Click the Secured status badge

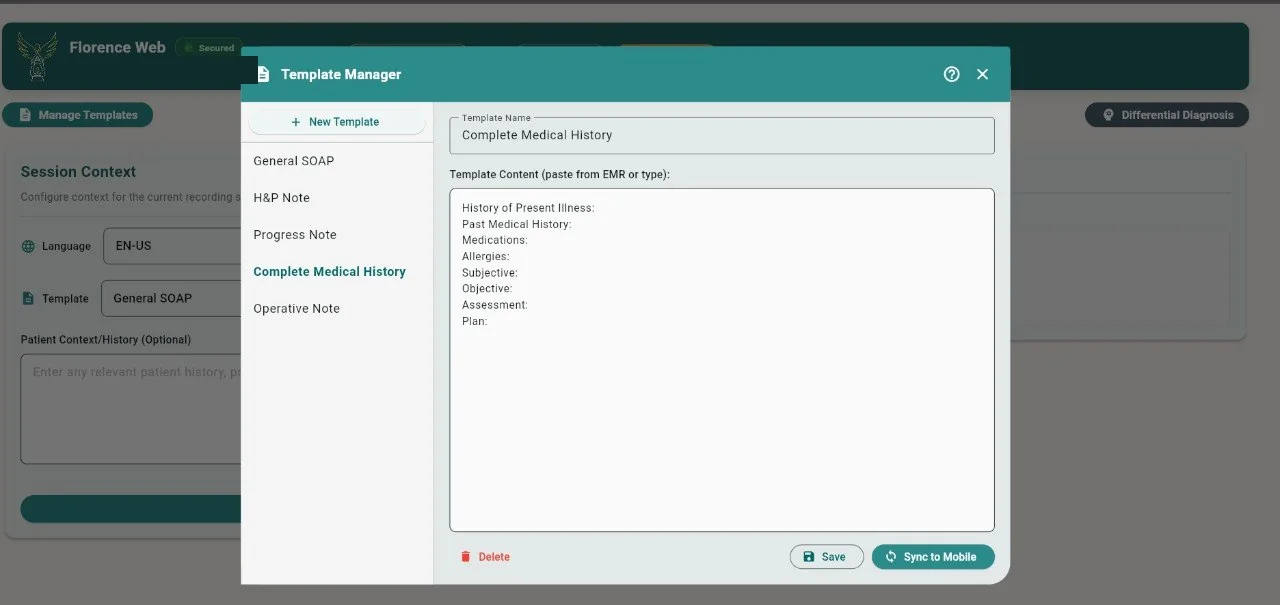click(209, 48)
